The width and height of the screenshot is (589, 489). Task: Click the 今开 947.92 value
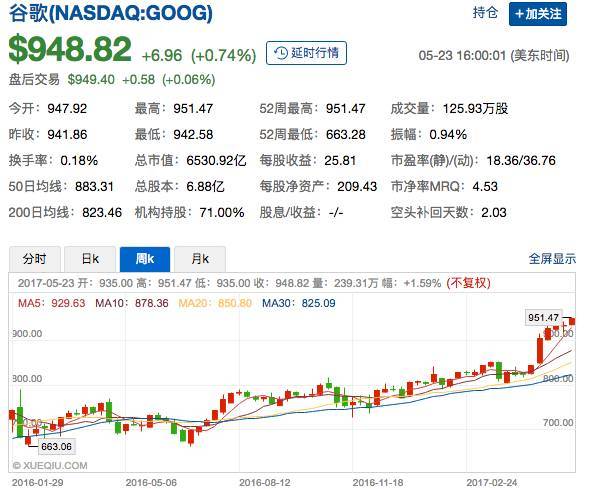click(67, 109)
